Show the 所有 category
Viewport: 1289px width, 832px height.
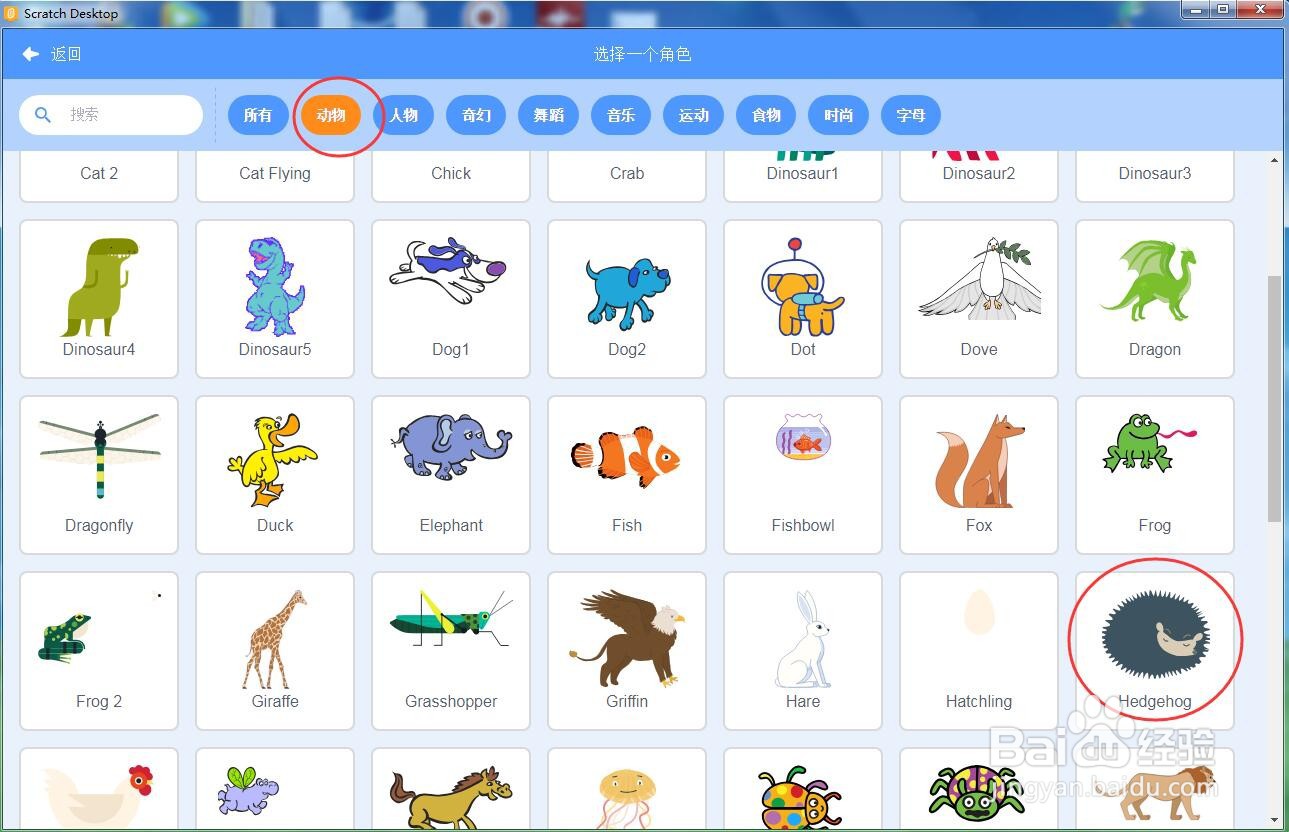[x=258, y=115]
